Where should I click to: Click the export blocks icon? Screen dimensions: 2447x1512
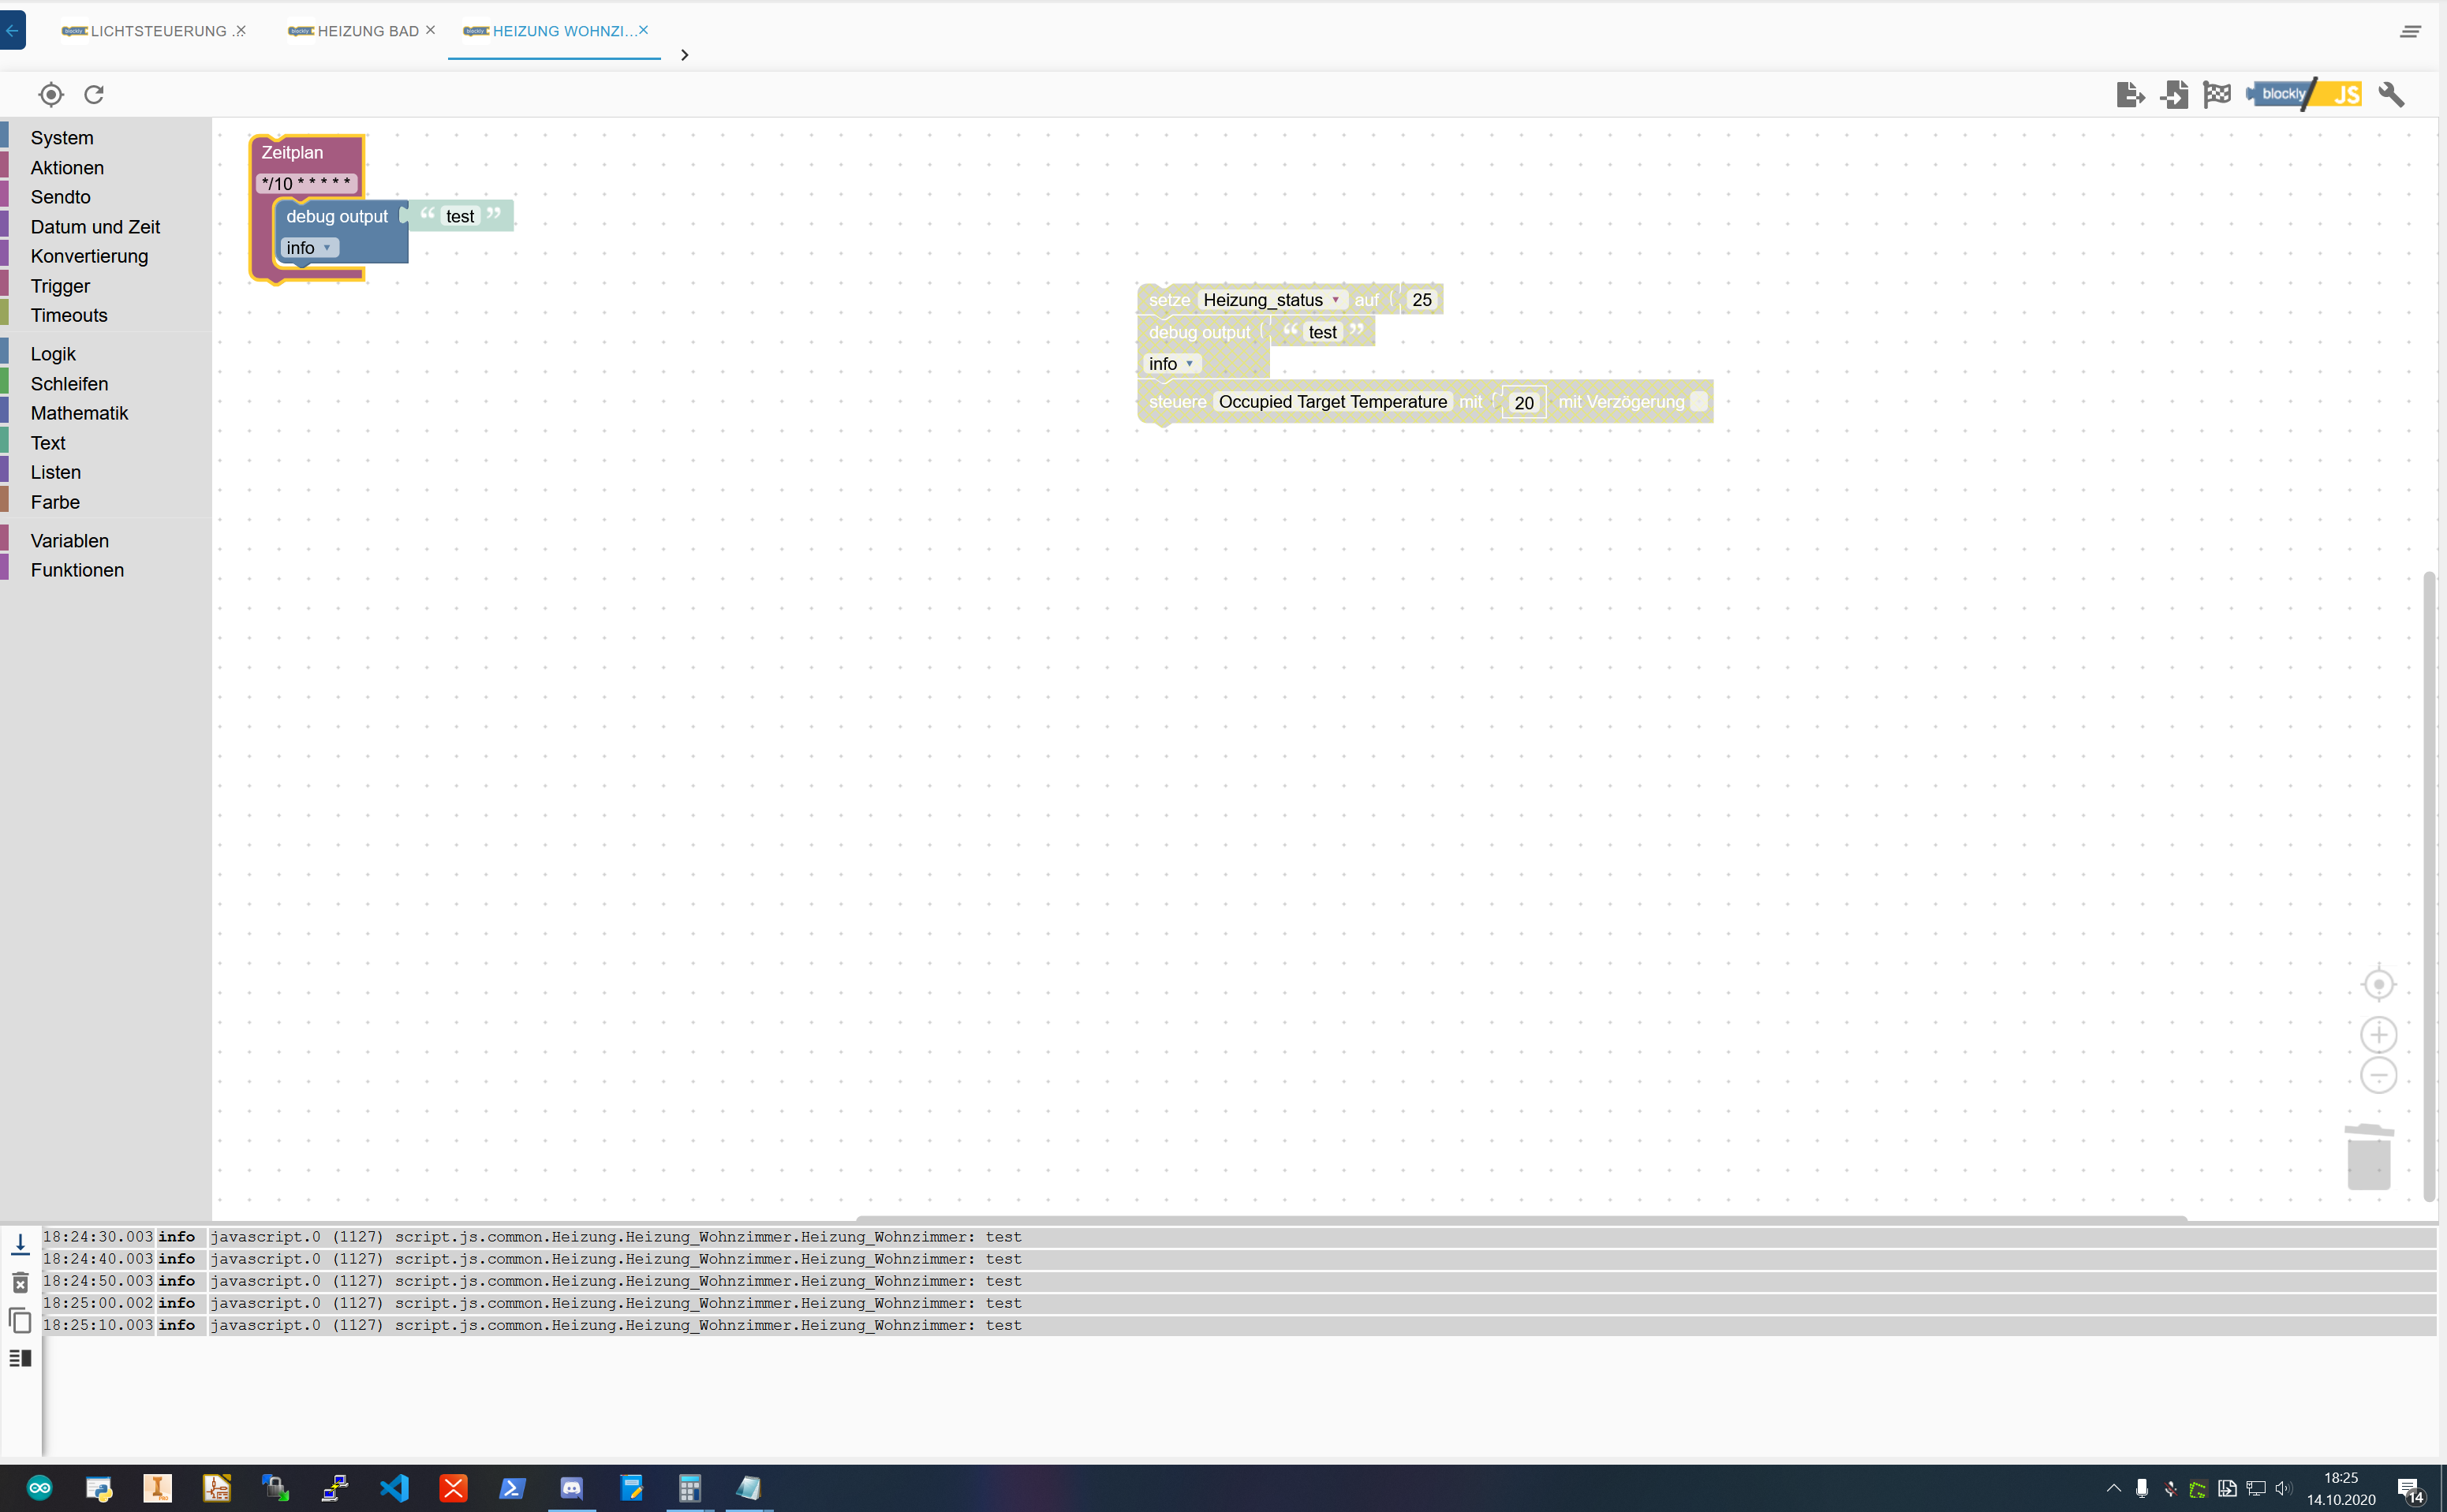[x=2130, y=94]
